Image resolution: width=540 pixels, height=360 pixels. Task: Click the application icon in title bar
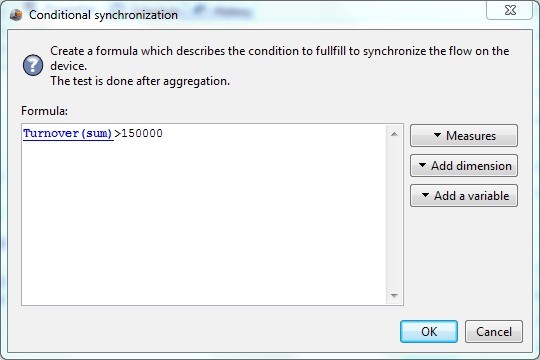16,15
